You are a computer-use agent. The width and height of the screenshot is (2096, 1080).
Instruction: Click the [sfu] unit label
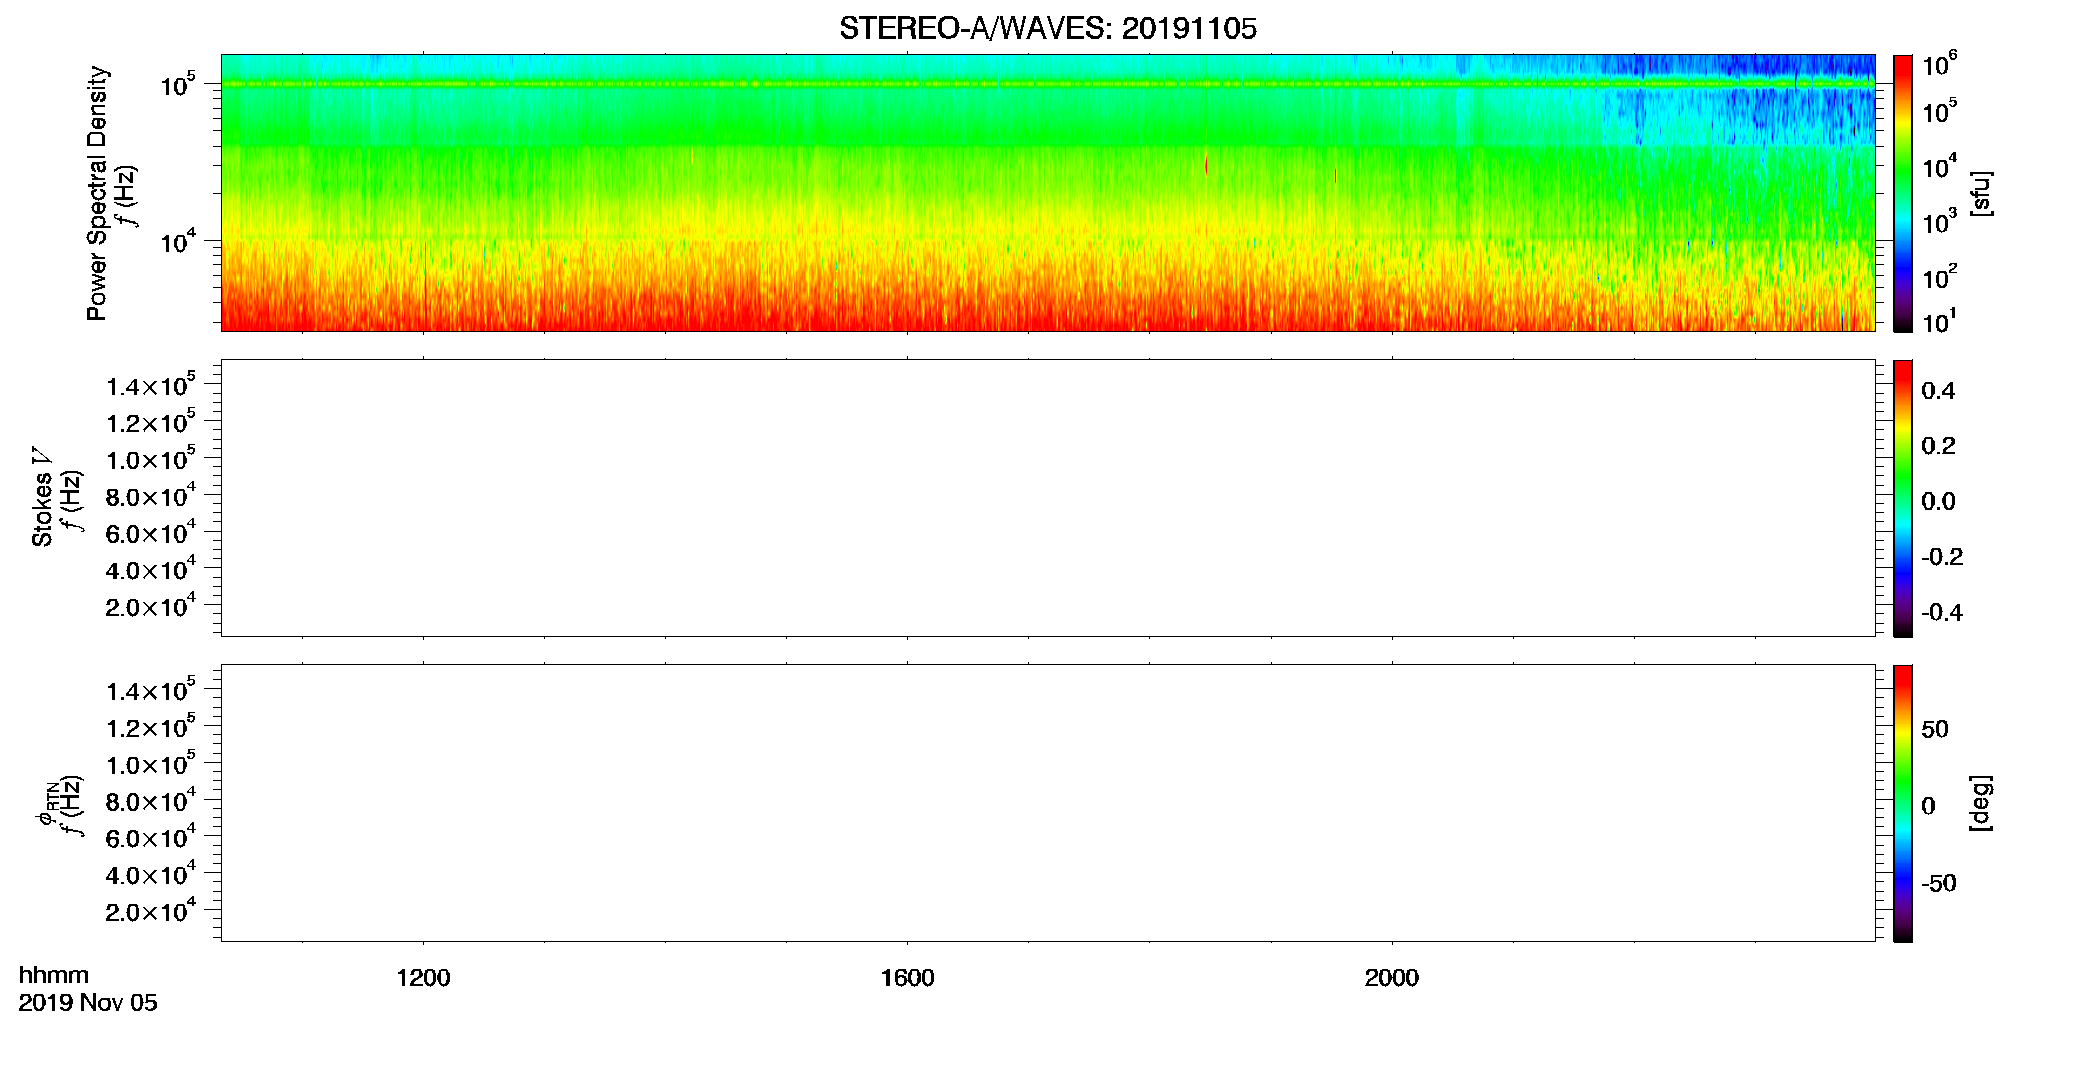pyautogui.click(x=1980, y=193)
